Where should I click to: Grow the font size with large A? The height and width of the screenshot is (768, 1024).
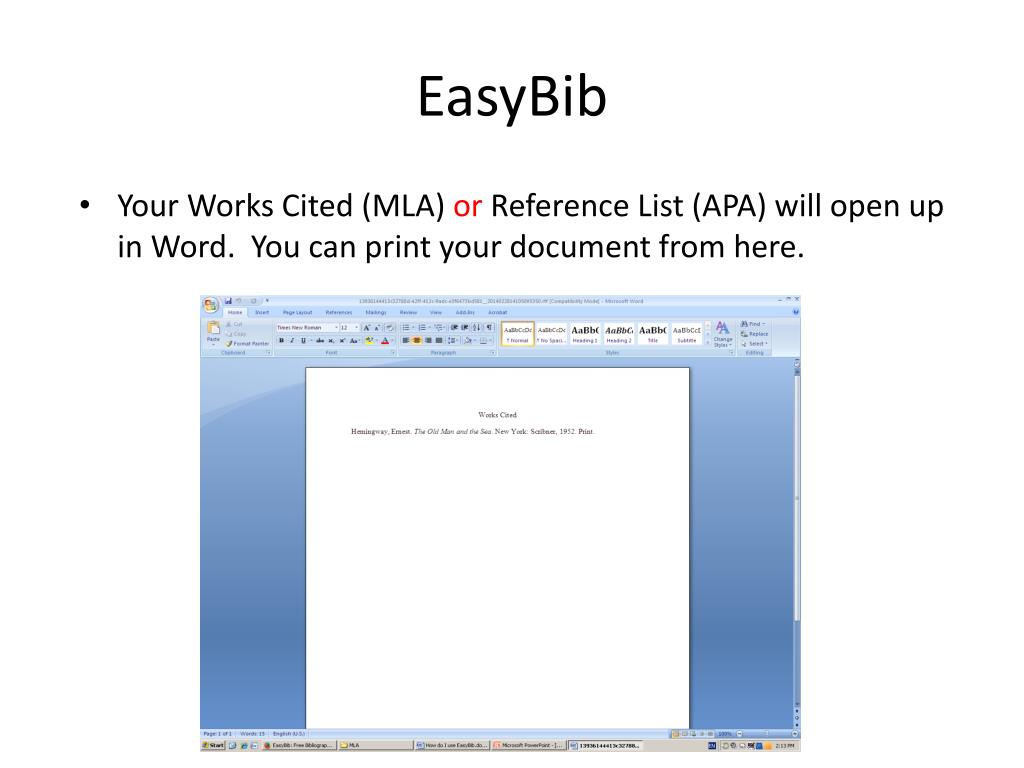pos(366,328)
